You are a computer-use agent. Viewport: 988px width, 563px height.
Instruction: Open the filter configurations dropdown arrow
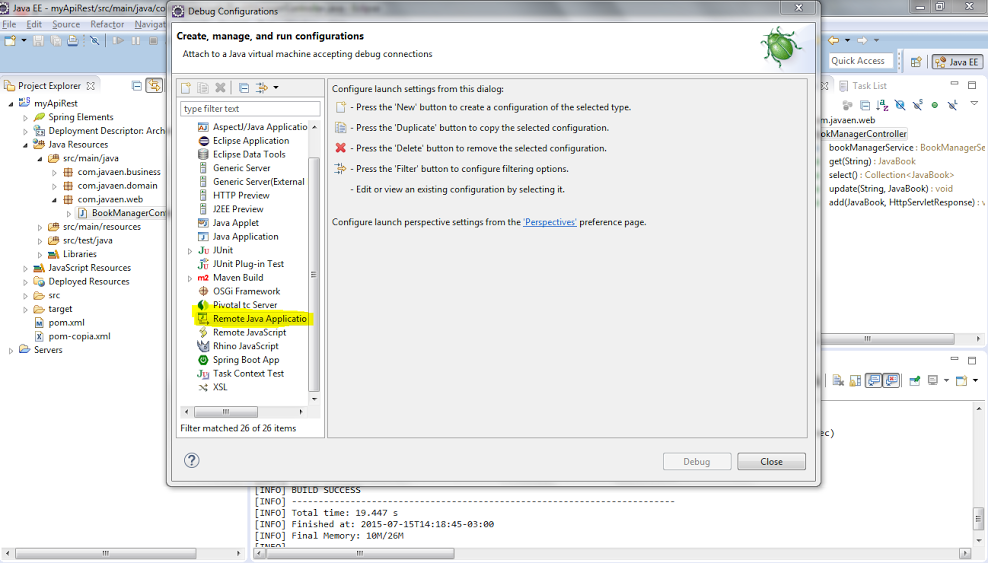pyautogui.click(x=275, y=88)
